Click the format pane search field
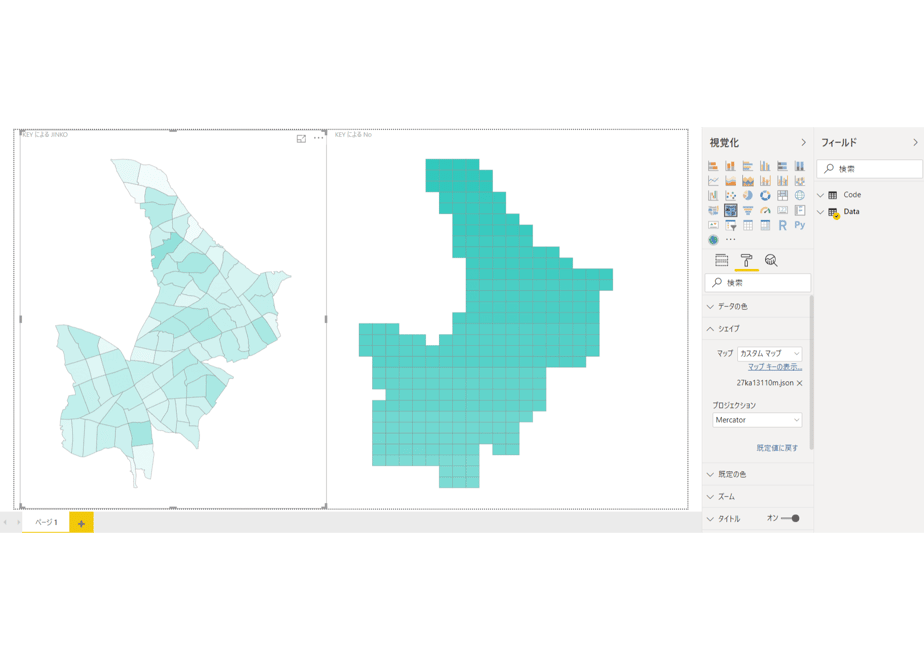The height and width of the screenshot is (660, 924). click(758, 283)
